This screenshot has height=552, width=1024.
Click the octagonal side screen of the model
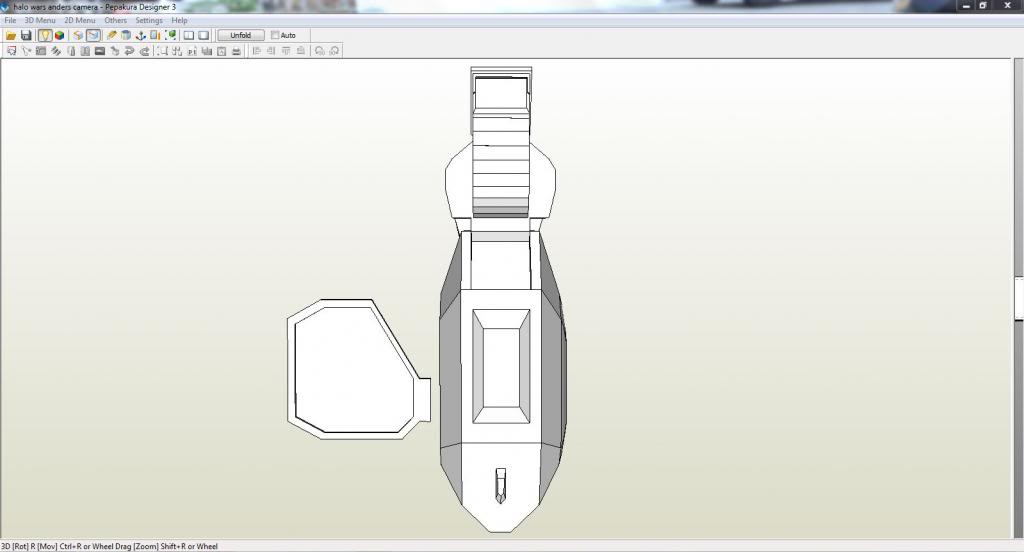pos(358,370)
